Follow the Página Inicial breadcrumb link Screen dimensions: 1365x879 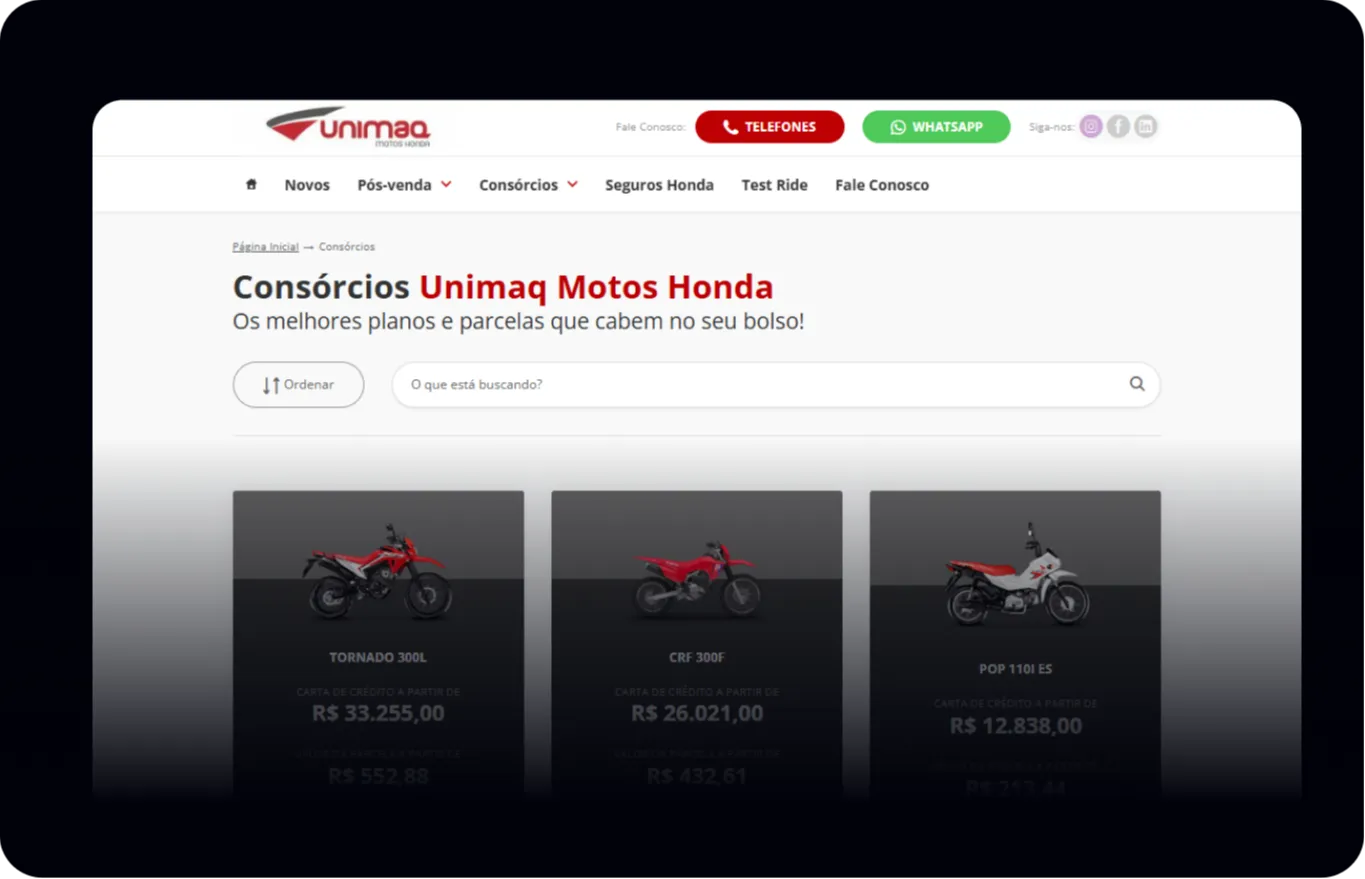coord(265,246)
